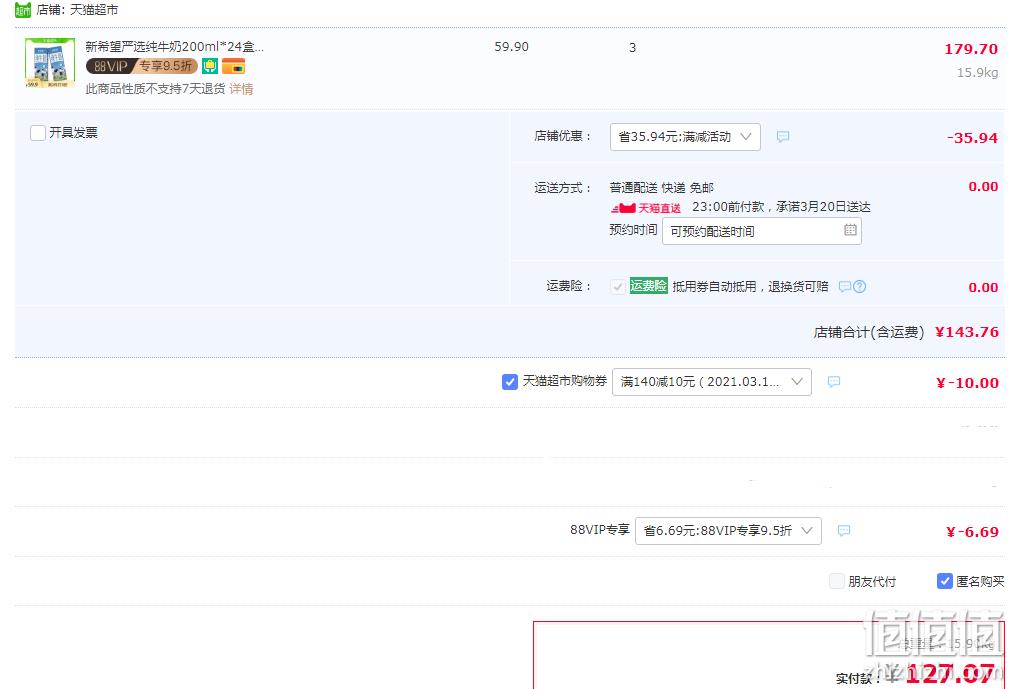Image resolution: width=1013 pixels, height=689 pixels.
Task: Click the green 运费险 badge
Action: [x=649, y=286]
